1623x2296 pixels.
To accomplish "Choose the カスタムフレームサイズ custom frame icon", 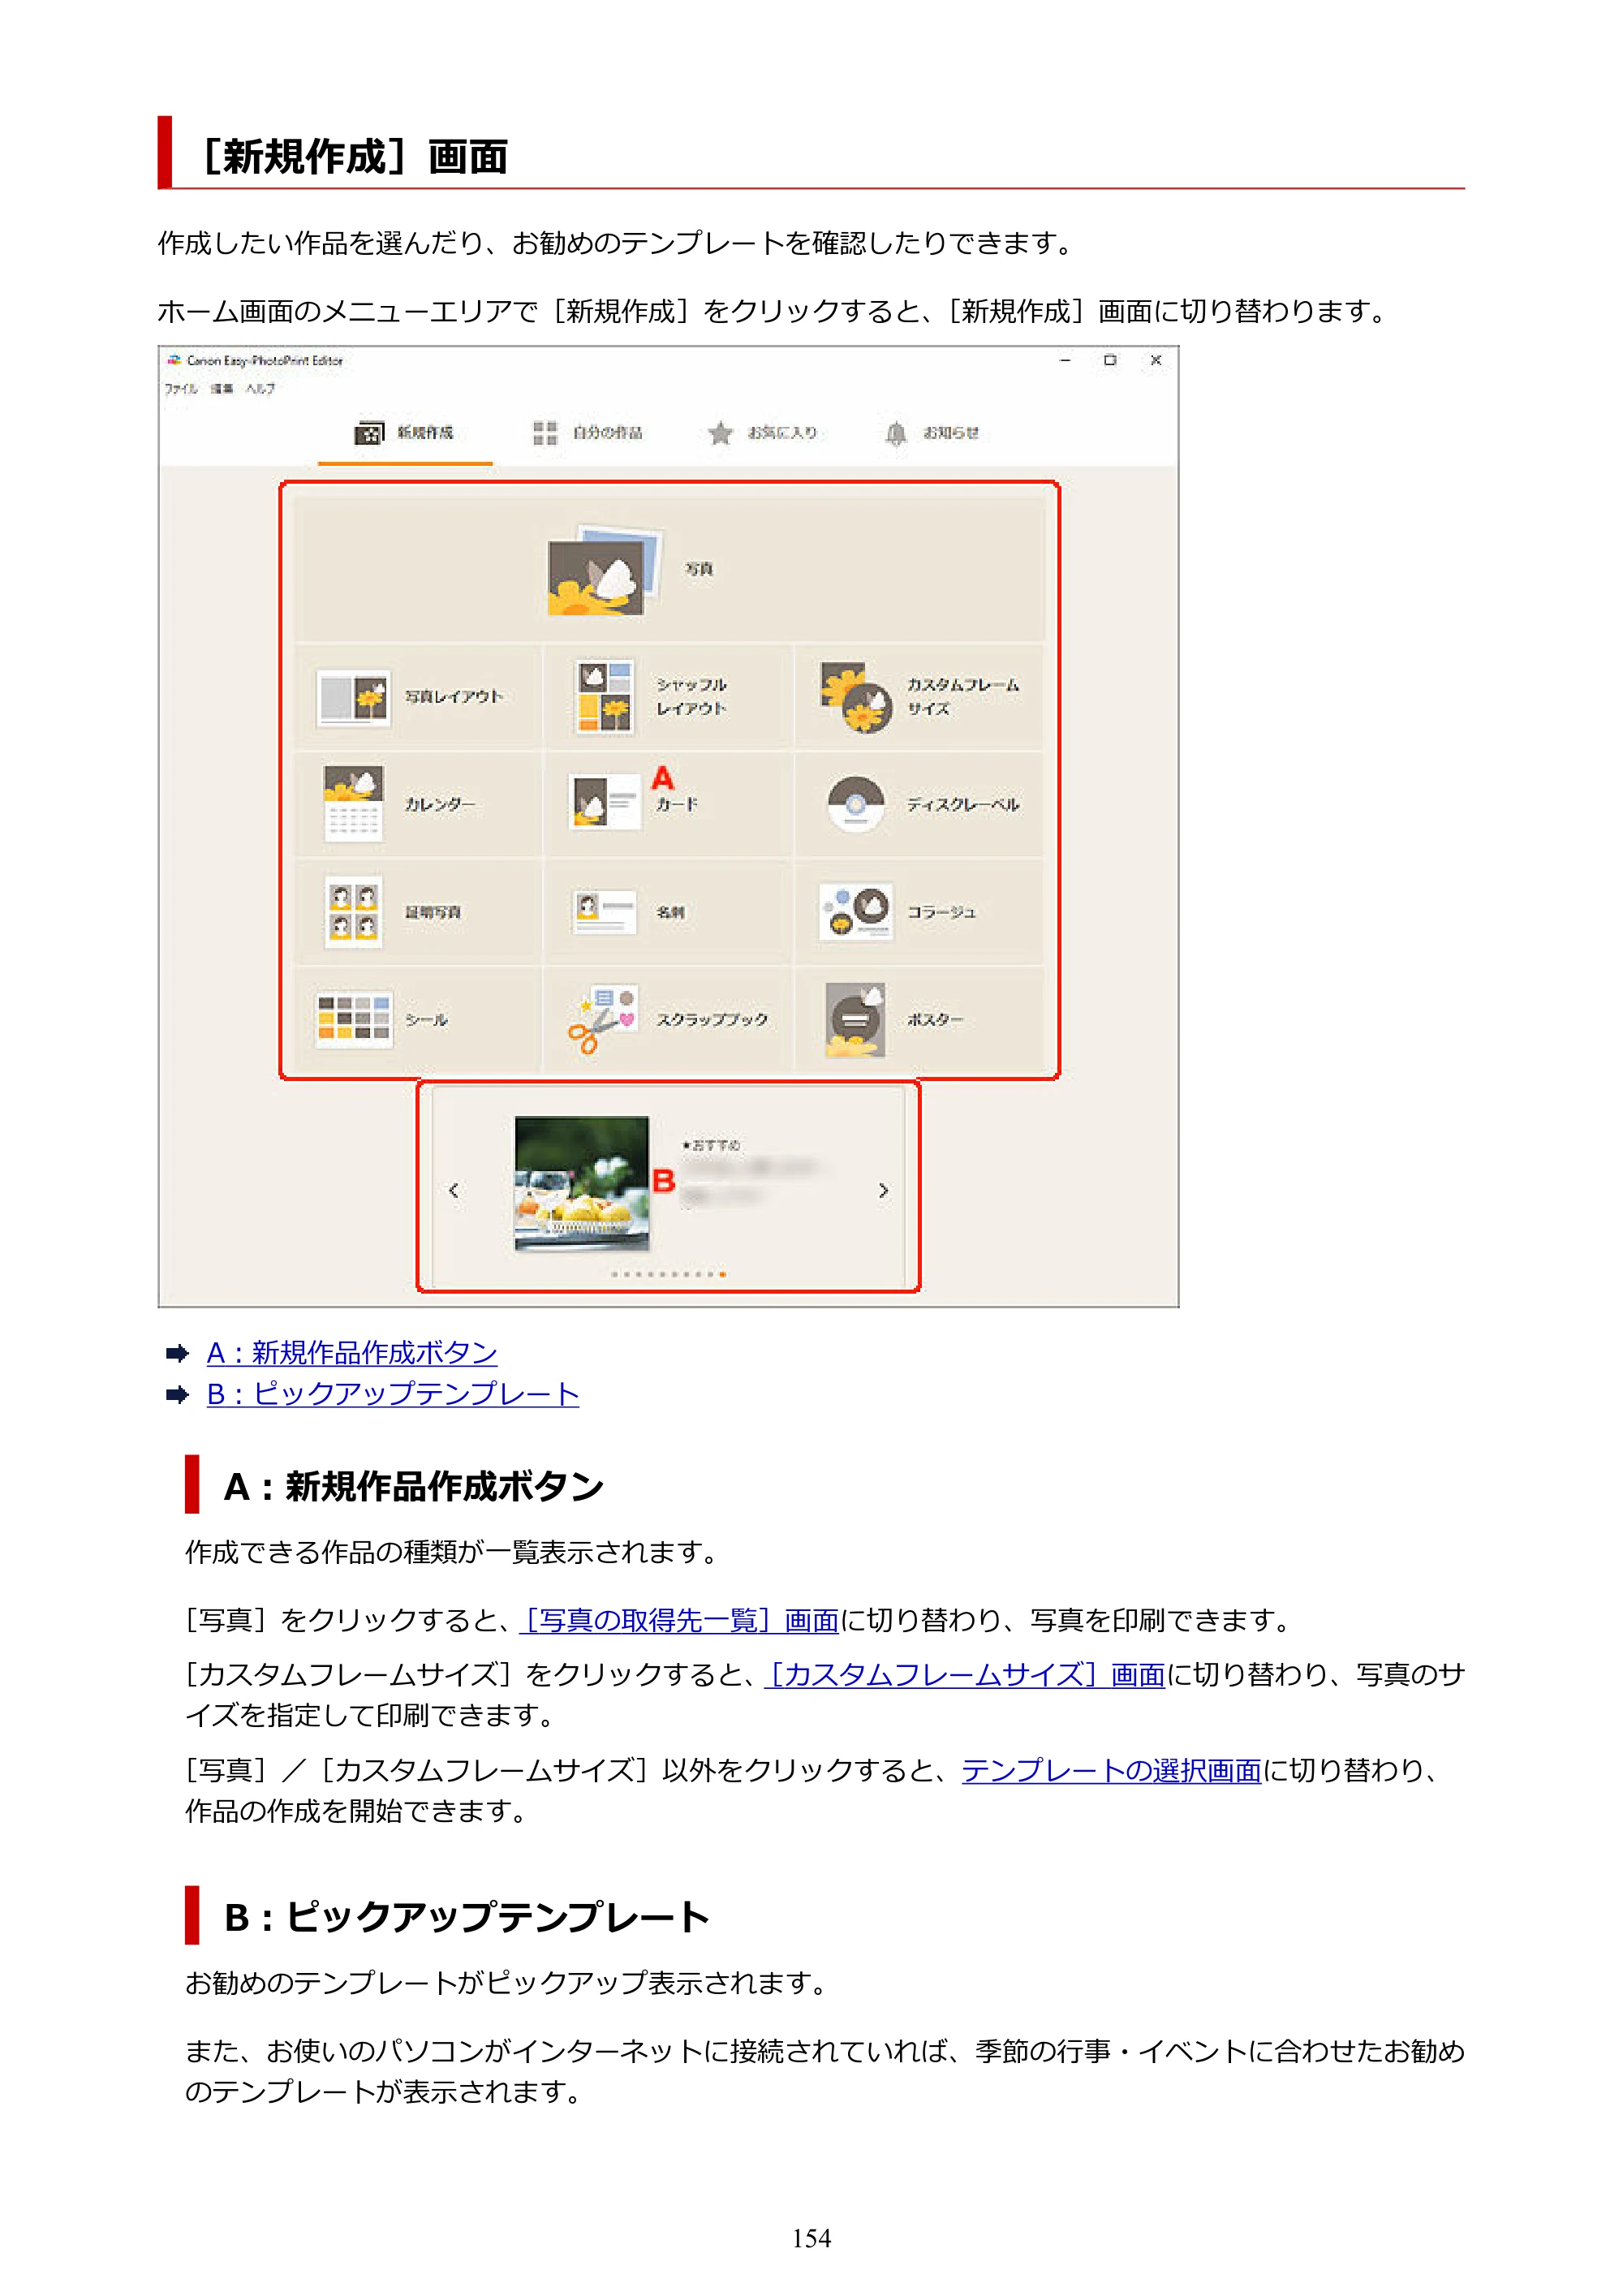I will (856, 697).
